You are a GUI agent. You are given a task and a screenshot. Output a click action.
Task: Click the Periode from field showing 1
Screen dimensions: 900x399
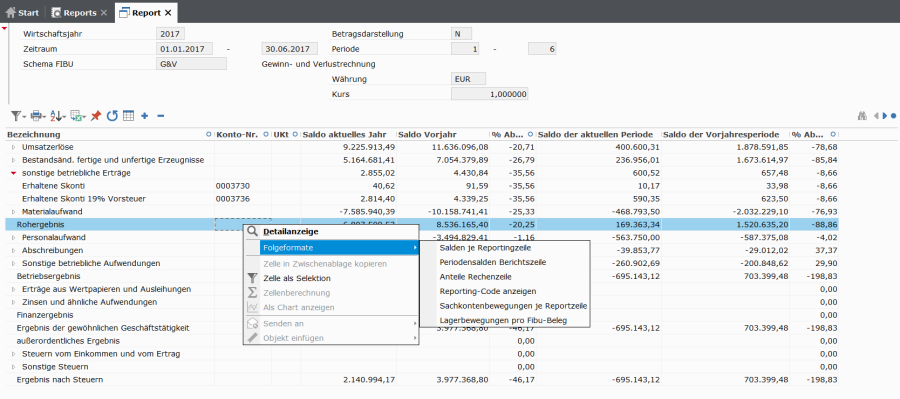(x=465, y=49)
